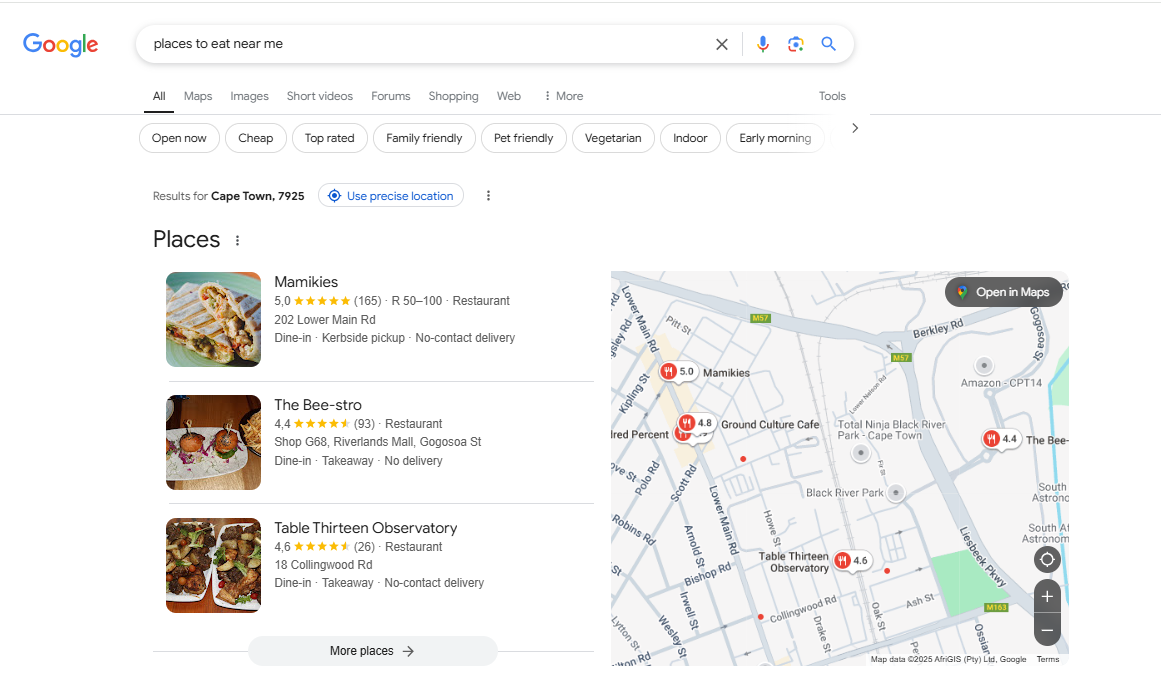Select the Early morning filter chip
Viewport: 1161px width, 691px height.
click(775, 138)
